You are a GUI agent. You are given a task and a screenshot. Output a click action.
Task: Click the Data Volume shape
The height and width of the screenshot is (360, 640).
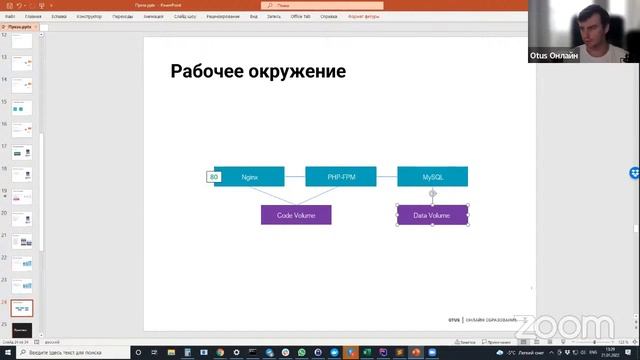point(433,215)
